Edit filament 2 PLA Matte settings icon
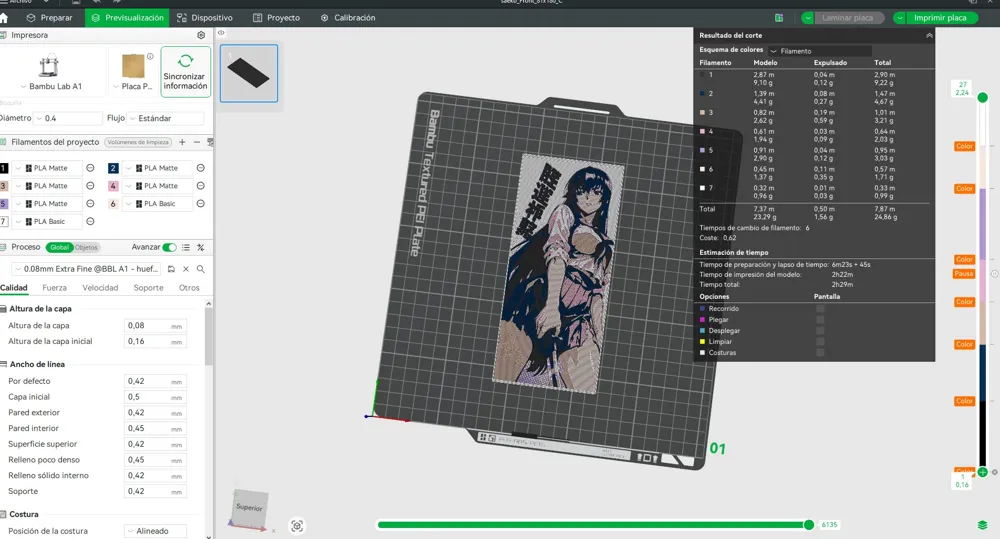The height and width of the screenshot is (539, 1000). (x=200, y=168)
